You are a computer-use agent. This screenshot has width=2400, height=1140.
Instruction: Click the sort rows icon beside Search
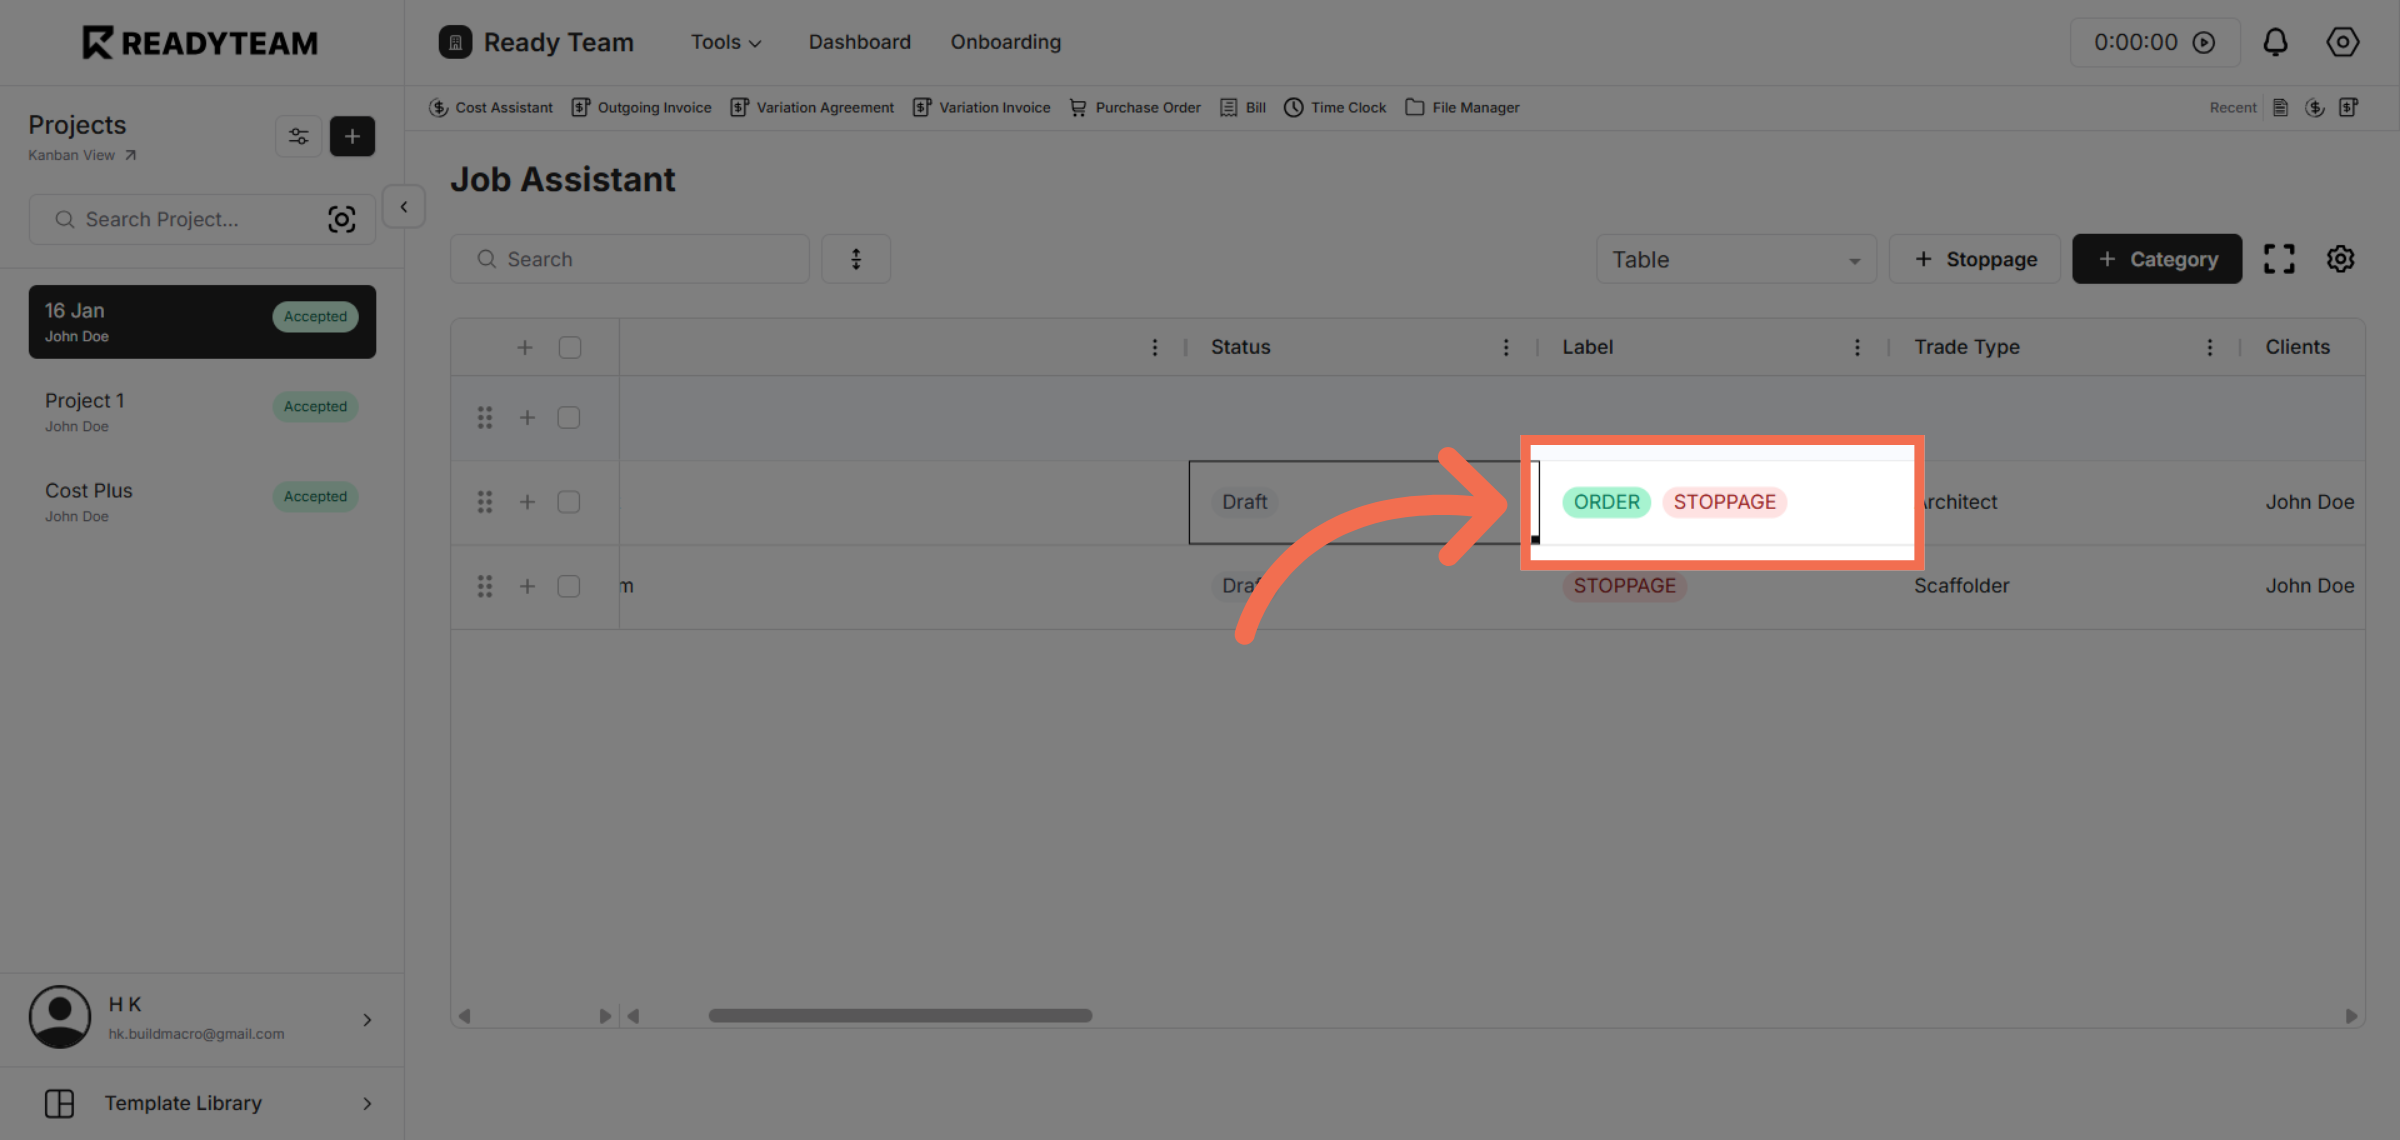856,259
